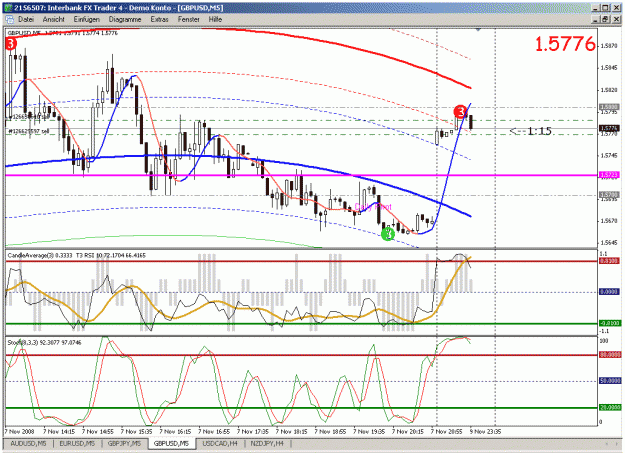Click the large red 1.5776 price label
The image size is (625, 453).
565,44
